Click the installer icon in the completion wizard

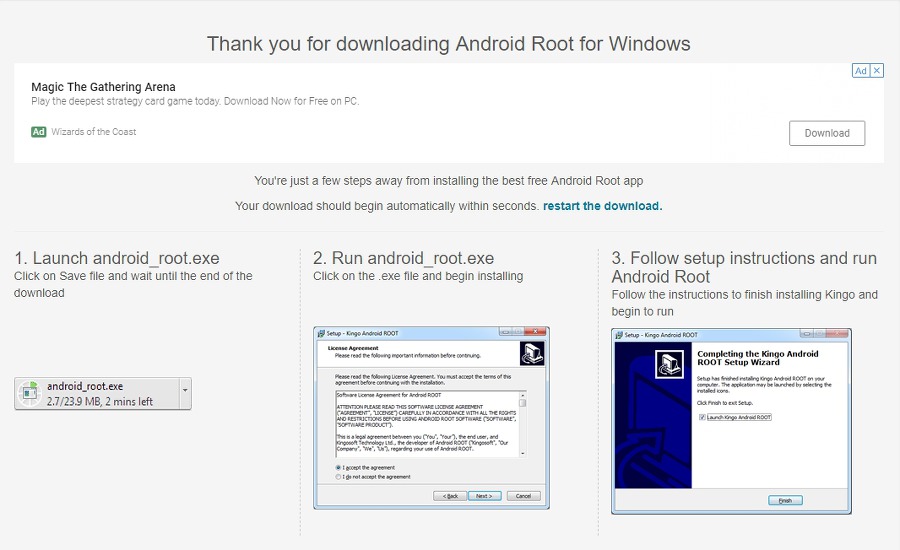[x=669, y=364]
